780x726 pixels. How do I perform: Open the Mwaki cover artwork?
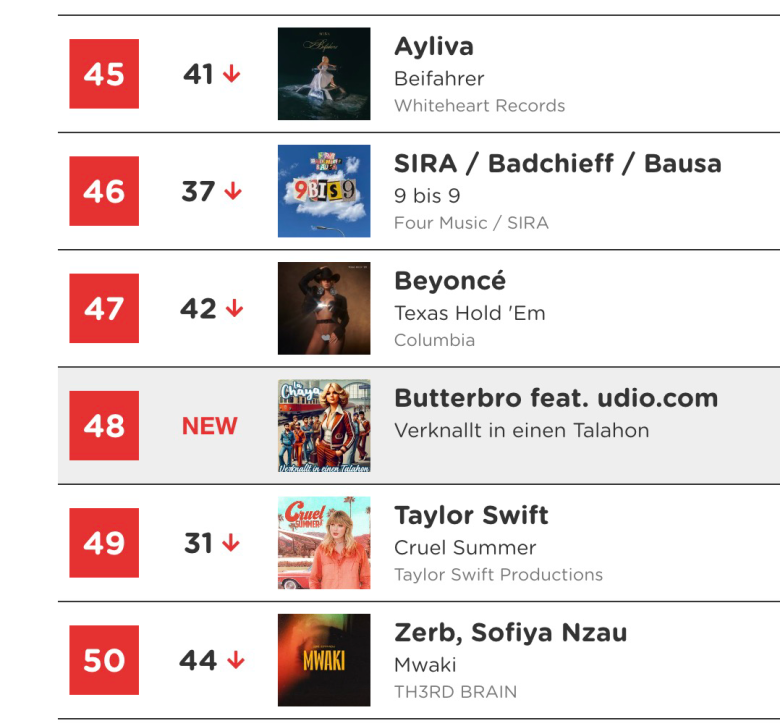(x=324, y=660)
